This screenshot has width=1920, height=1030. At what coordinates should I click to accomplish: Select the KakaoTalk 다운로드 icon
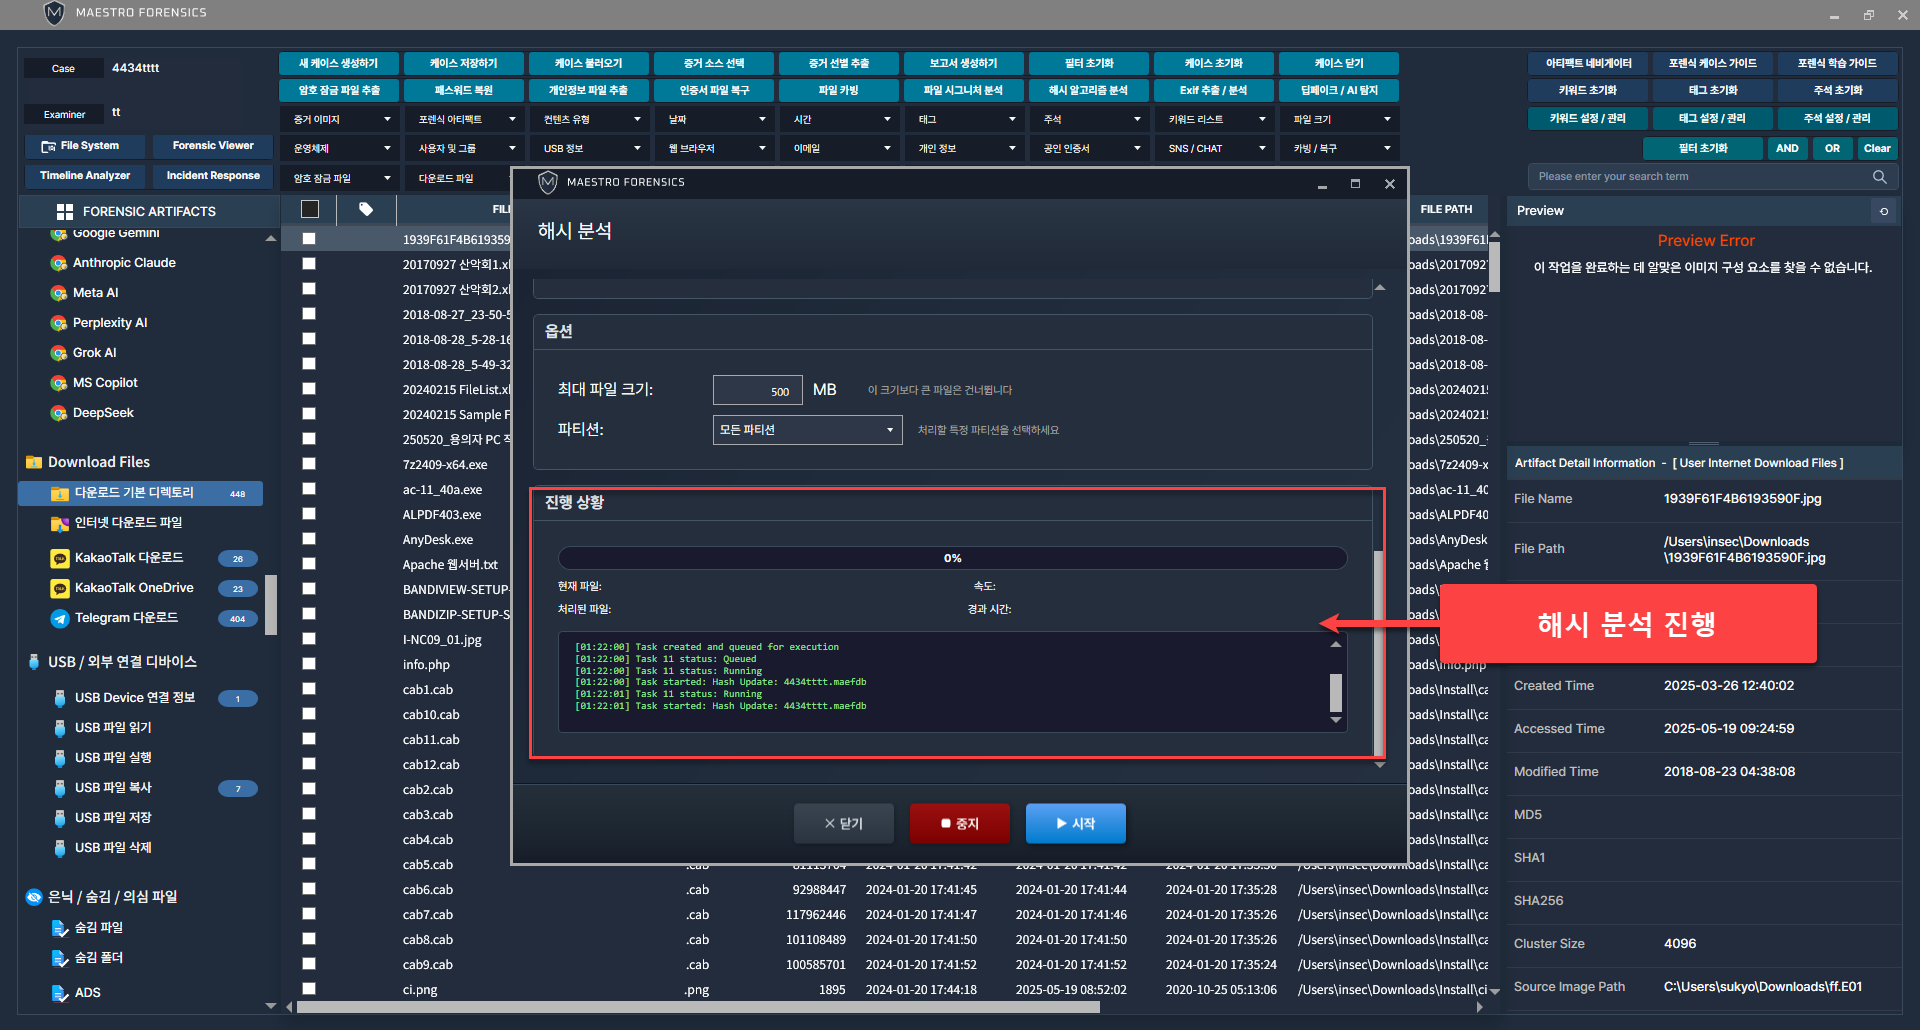click(60, 558)
